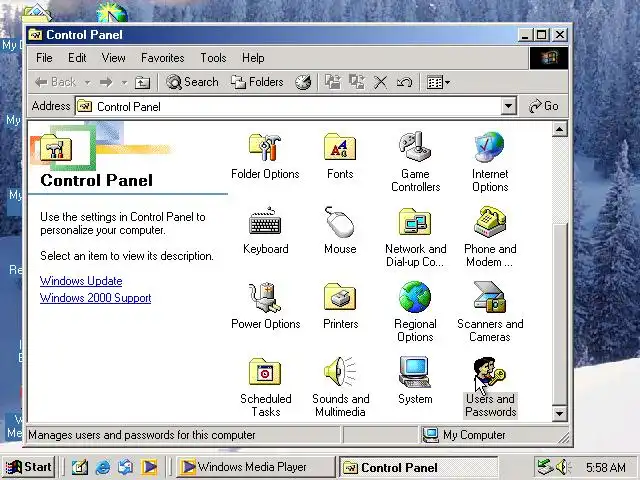The height and width of the screenshot is (480, 640).
Task: Open the View menu
Action: click(x=113, y=58)
